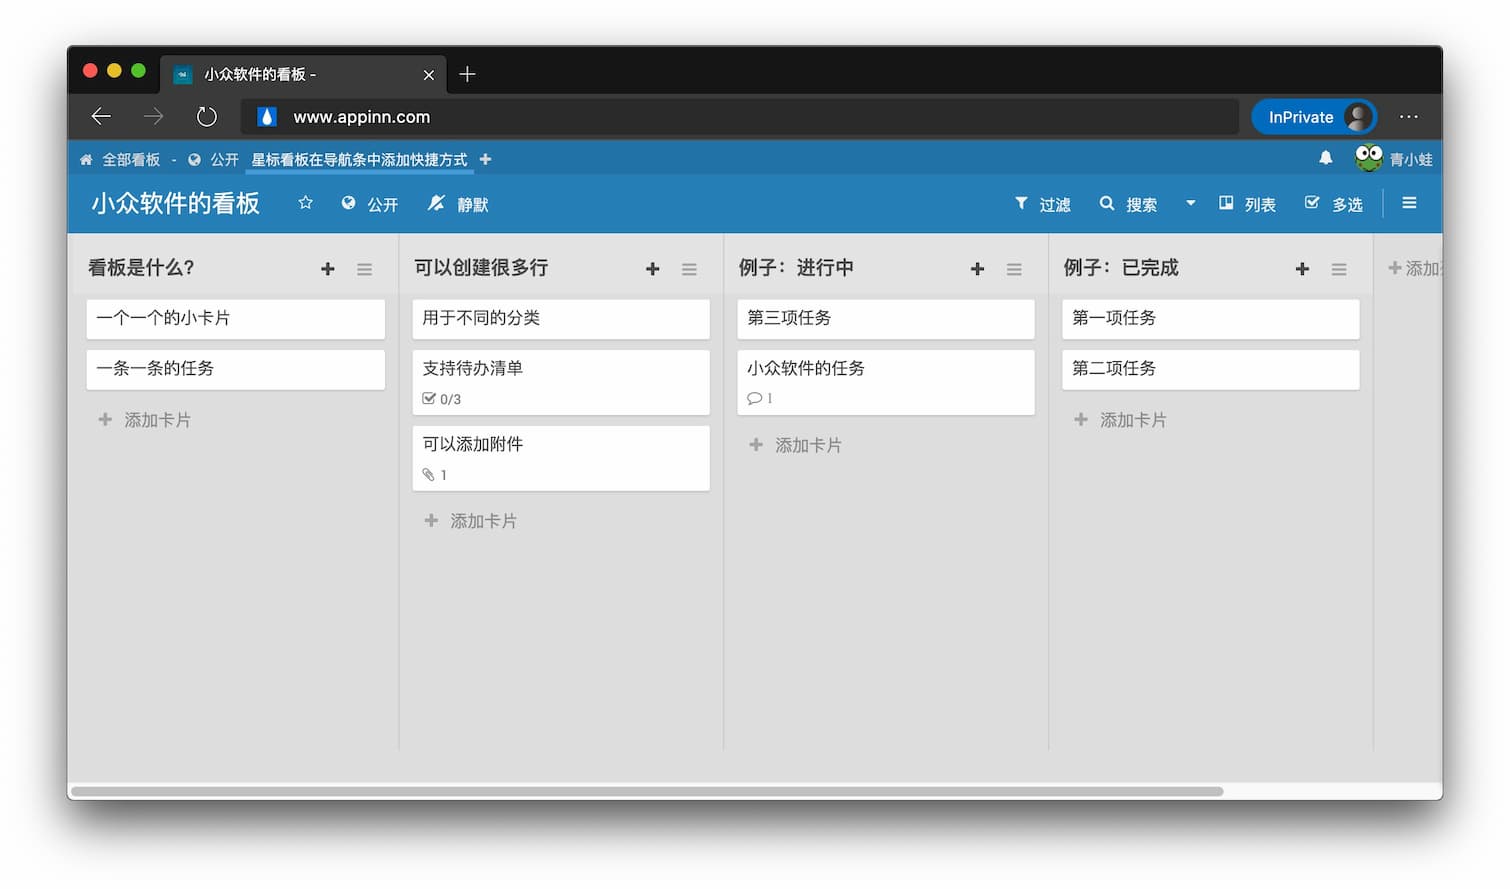Click the 例子：进行中 list title

pos(796,268)
